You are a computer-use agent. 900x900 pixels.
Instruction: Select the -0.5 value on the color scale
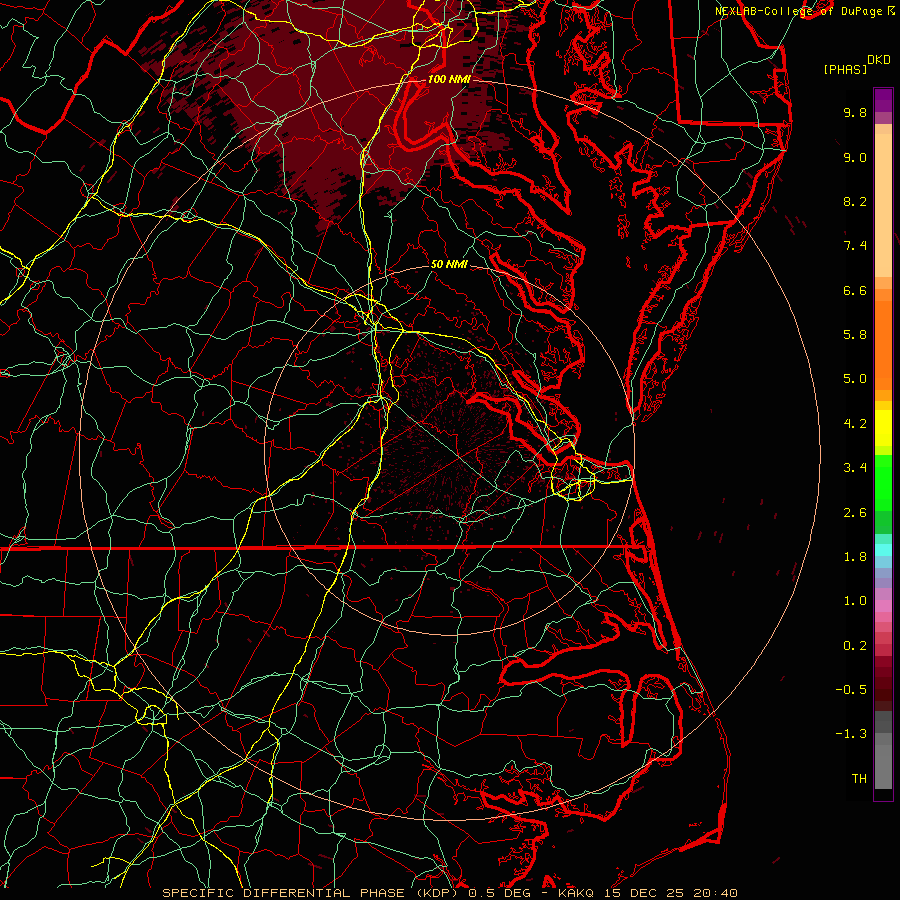click(x=851, y=690)
